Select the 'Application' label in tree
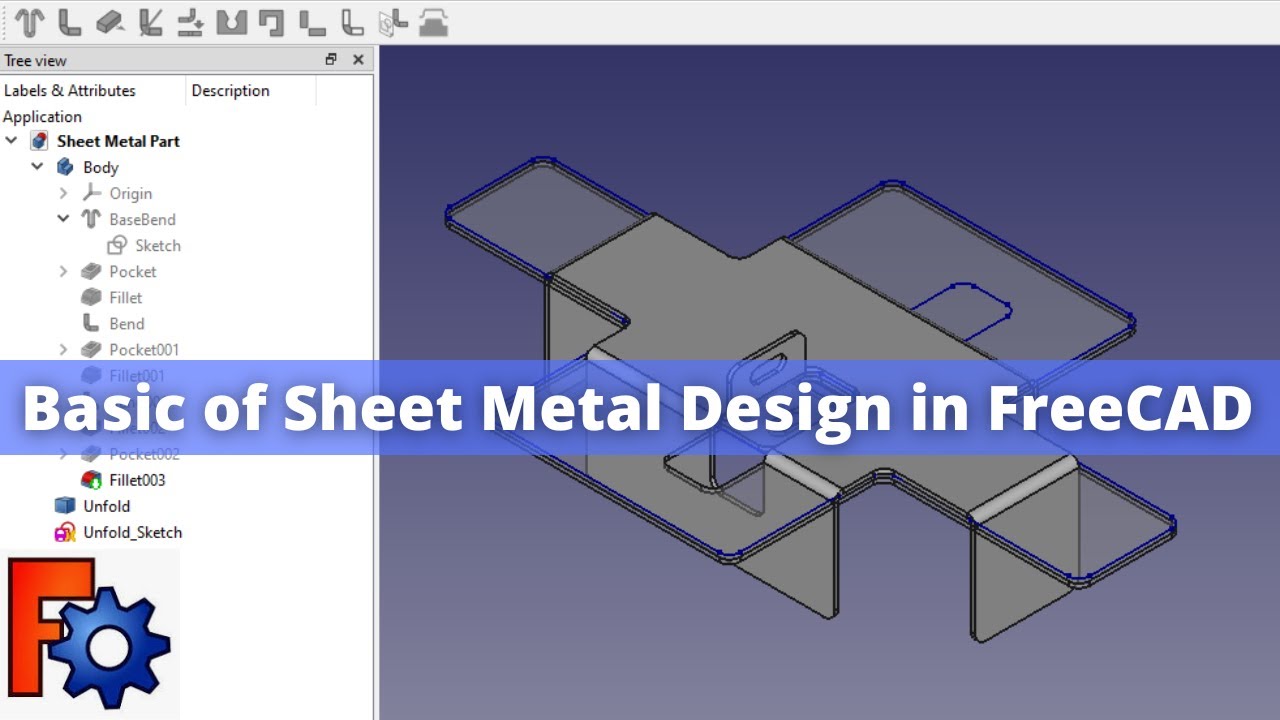The height and width of the screenshot is (720, 1280). [x=42, y=116]
